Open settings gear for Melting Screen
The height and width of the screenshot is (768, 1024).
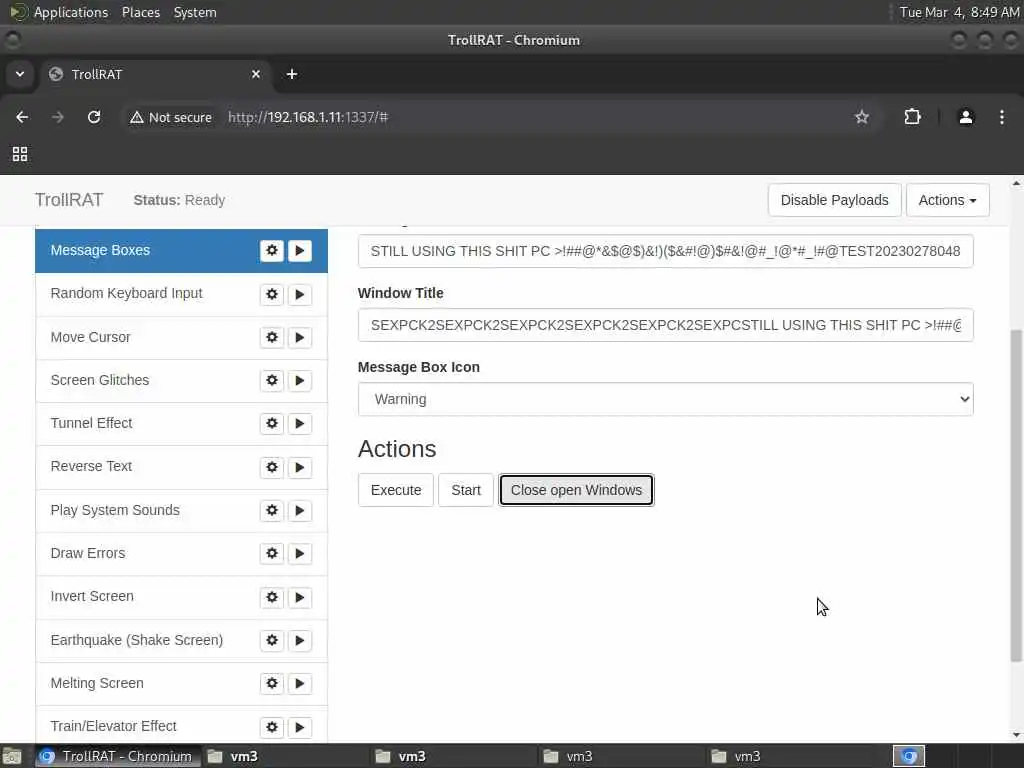tap(272, 684)
